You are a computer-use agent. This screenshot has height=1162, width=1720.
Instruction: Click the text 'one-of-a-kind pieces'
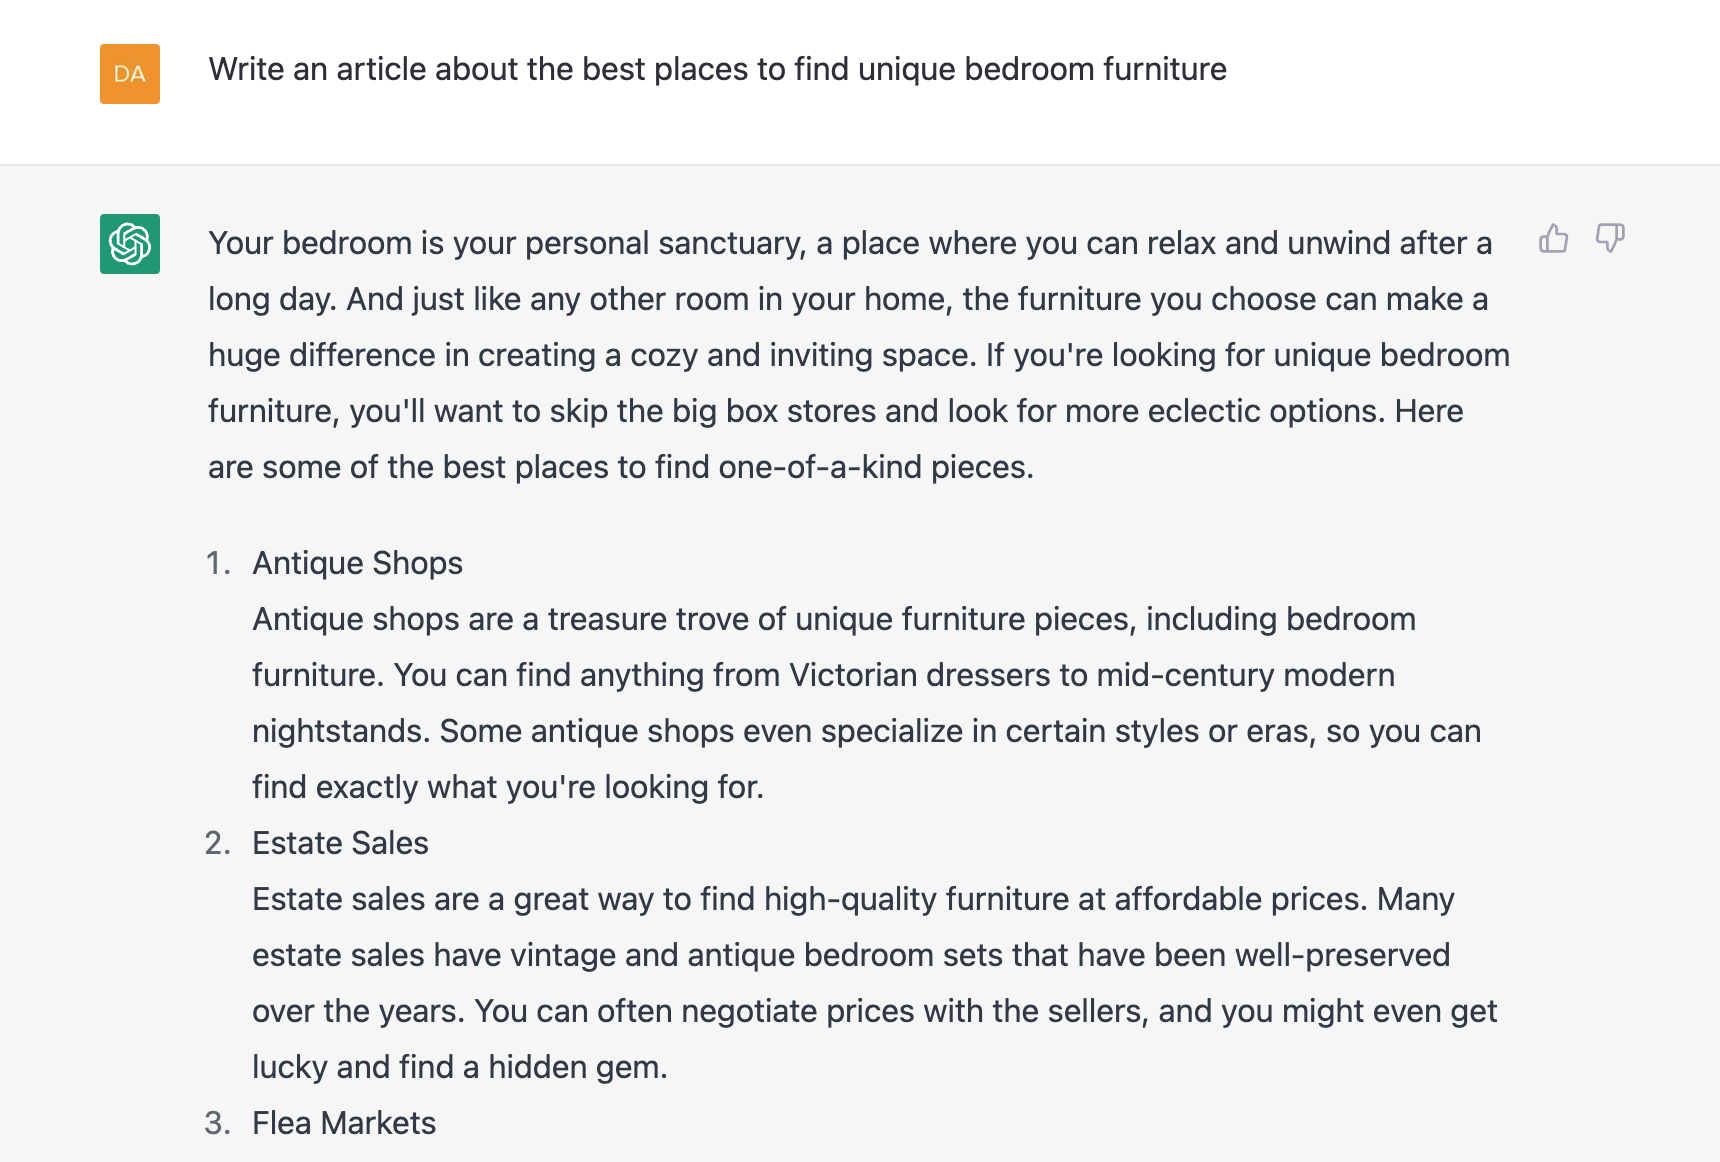(x=874, y=467)
